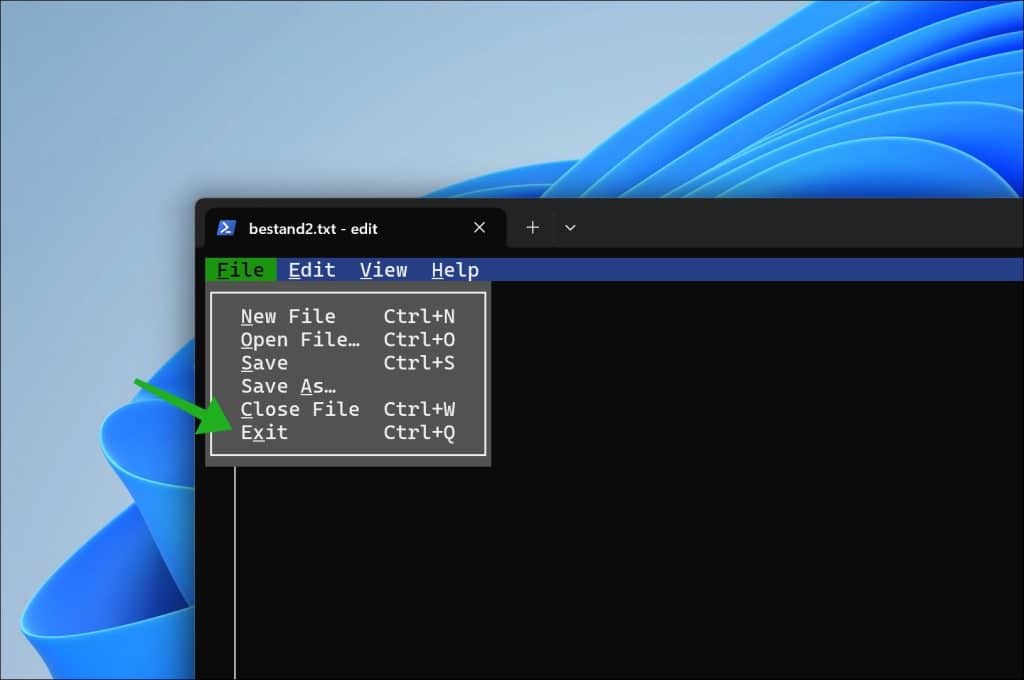Image resolution: width=1024 pixels, height=680 pixels.
Task: Choose New File from the menu
Action: click(x=347, y=316)
